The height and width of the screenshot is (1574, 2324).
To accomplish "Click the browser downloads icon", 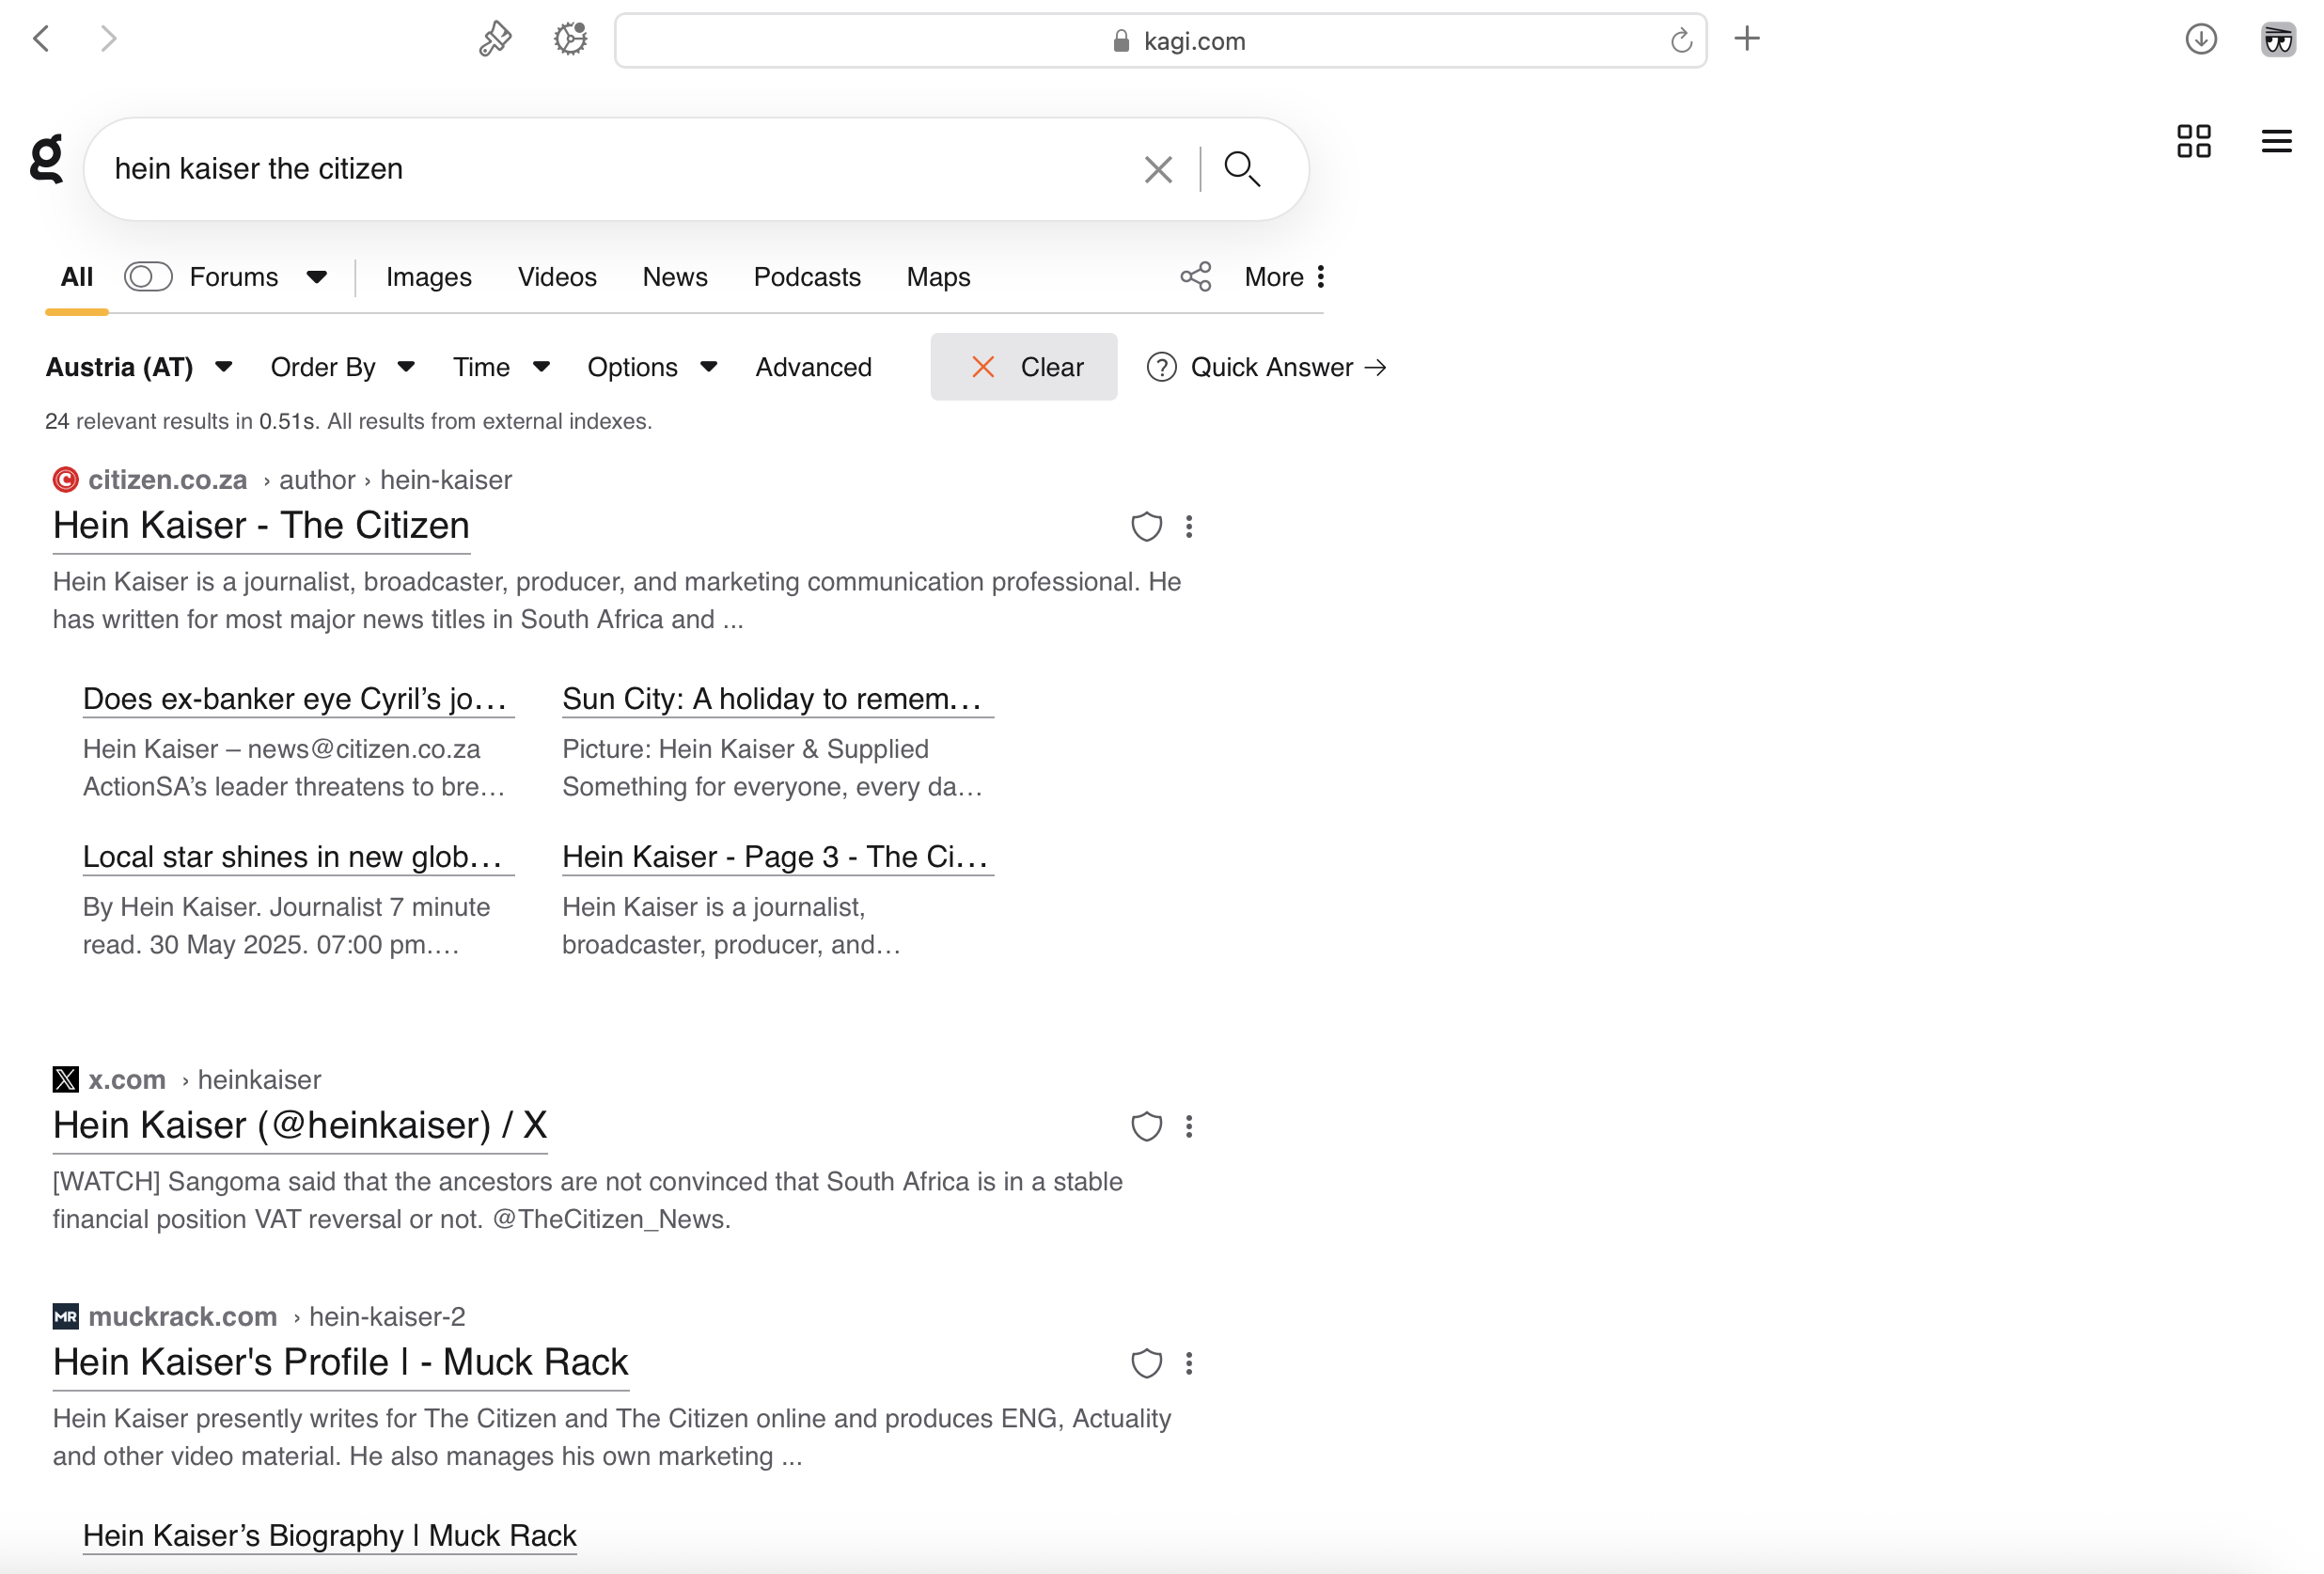I will point(2200,40).
